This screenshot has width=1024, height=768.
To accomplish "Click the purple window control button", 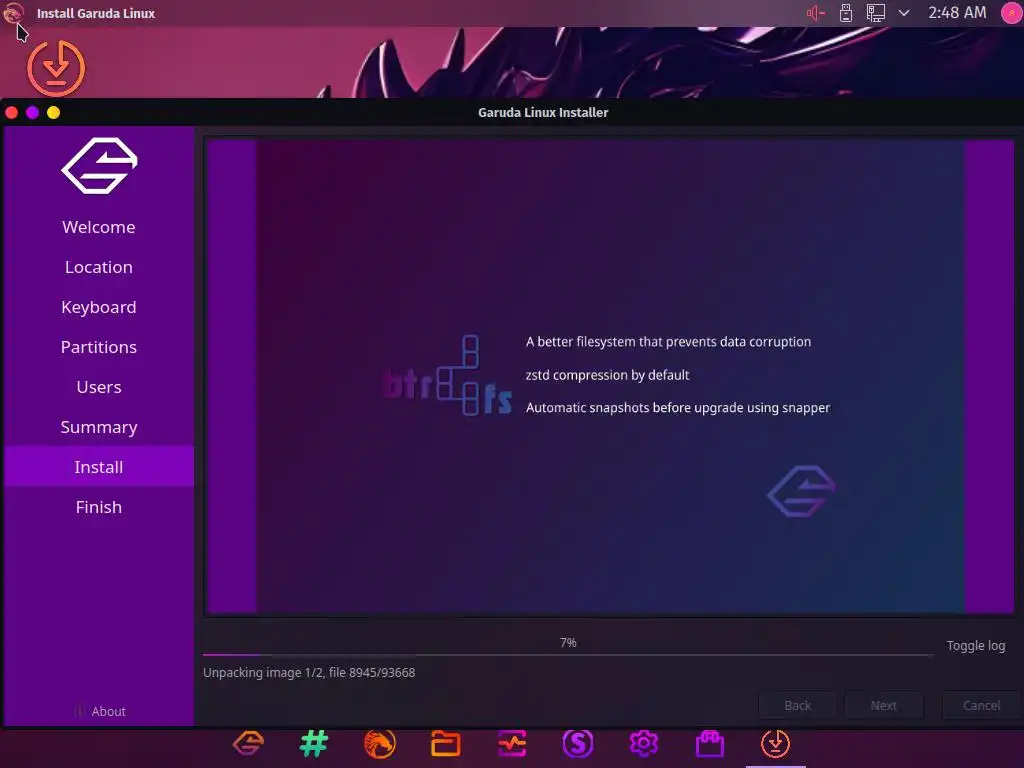I will 32,112.
